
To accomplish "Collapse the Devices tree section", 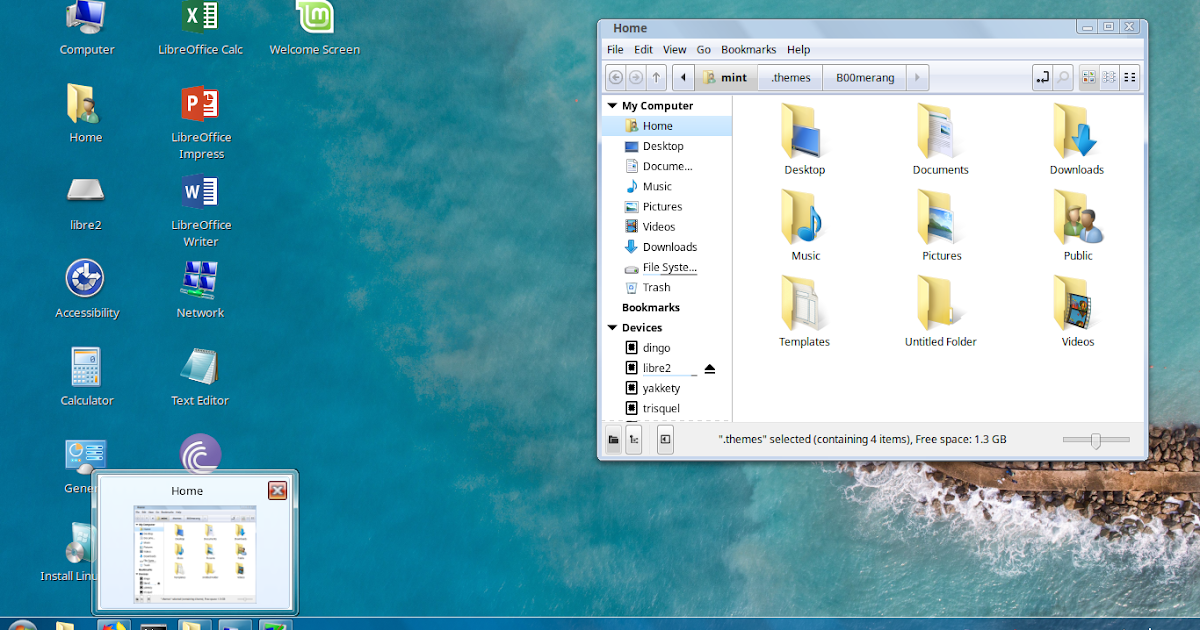I will 612,327.
